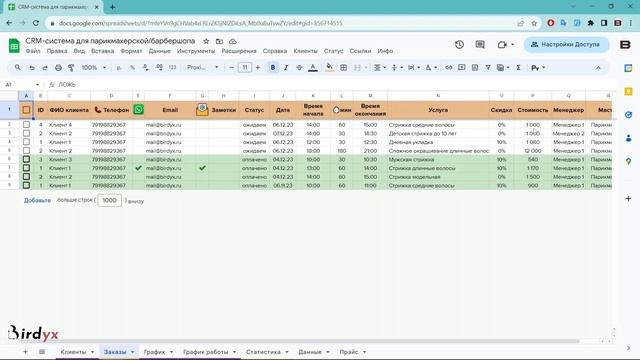Switch to the График работы sheet tab

point(205,352)
